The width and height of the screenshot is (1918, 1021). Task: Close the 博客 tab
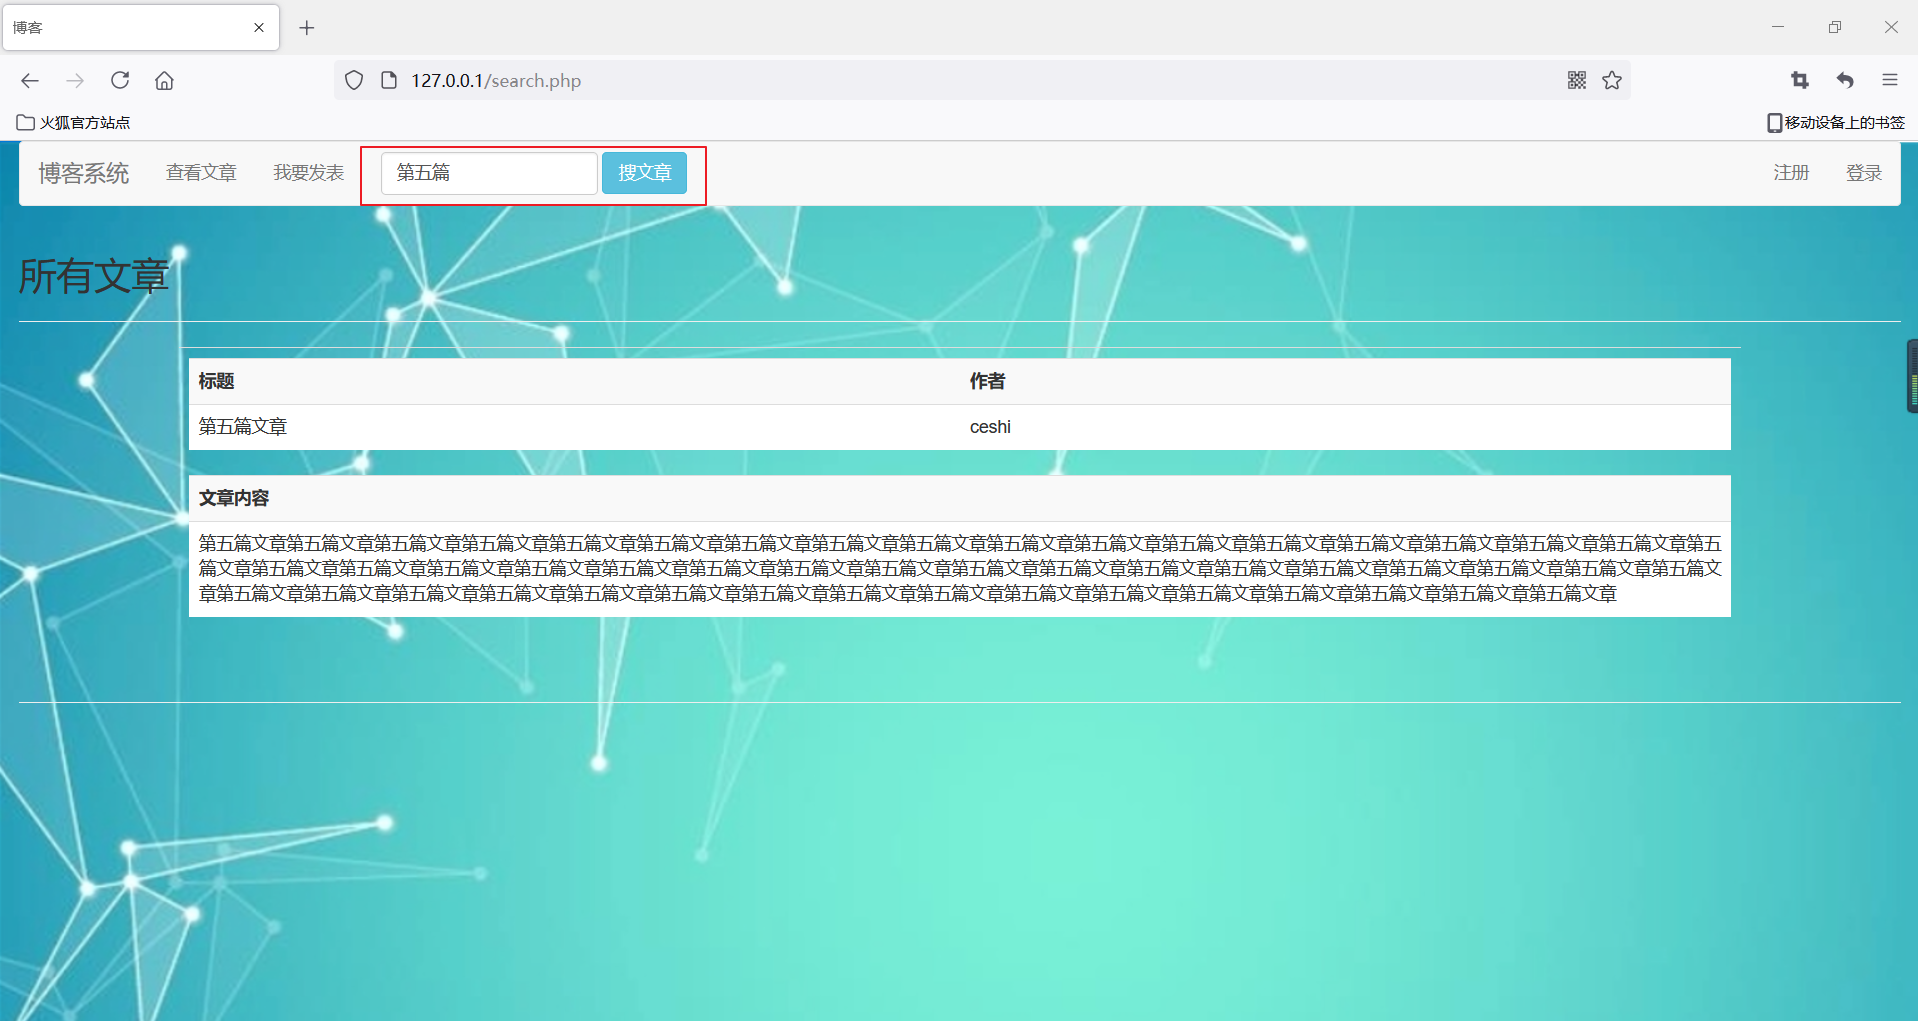click(259, 28)
